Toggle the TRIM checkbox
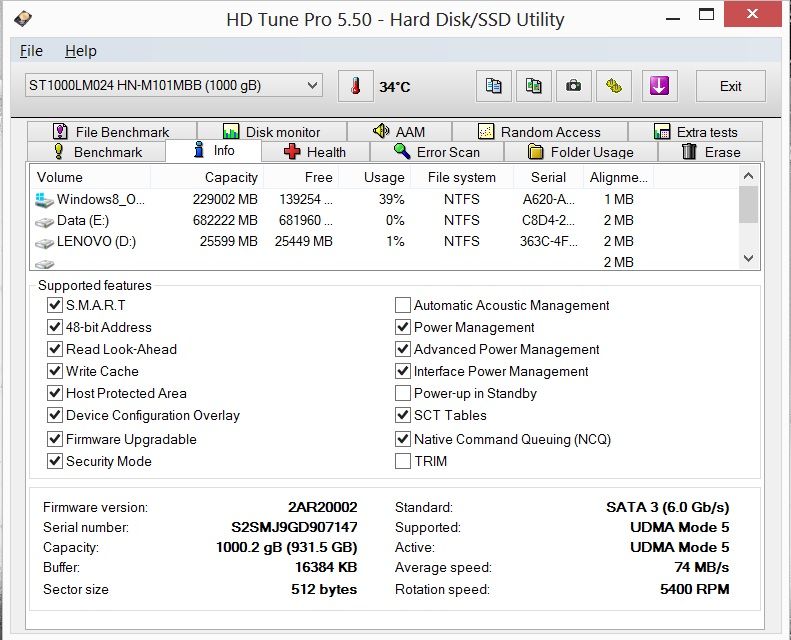The image size is (791, 640). 403,461
